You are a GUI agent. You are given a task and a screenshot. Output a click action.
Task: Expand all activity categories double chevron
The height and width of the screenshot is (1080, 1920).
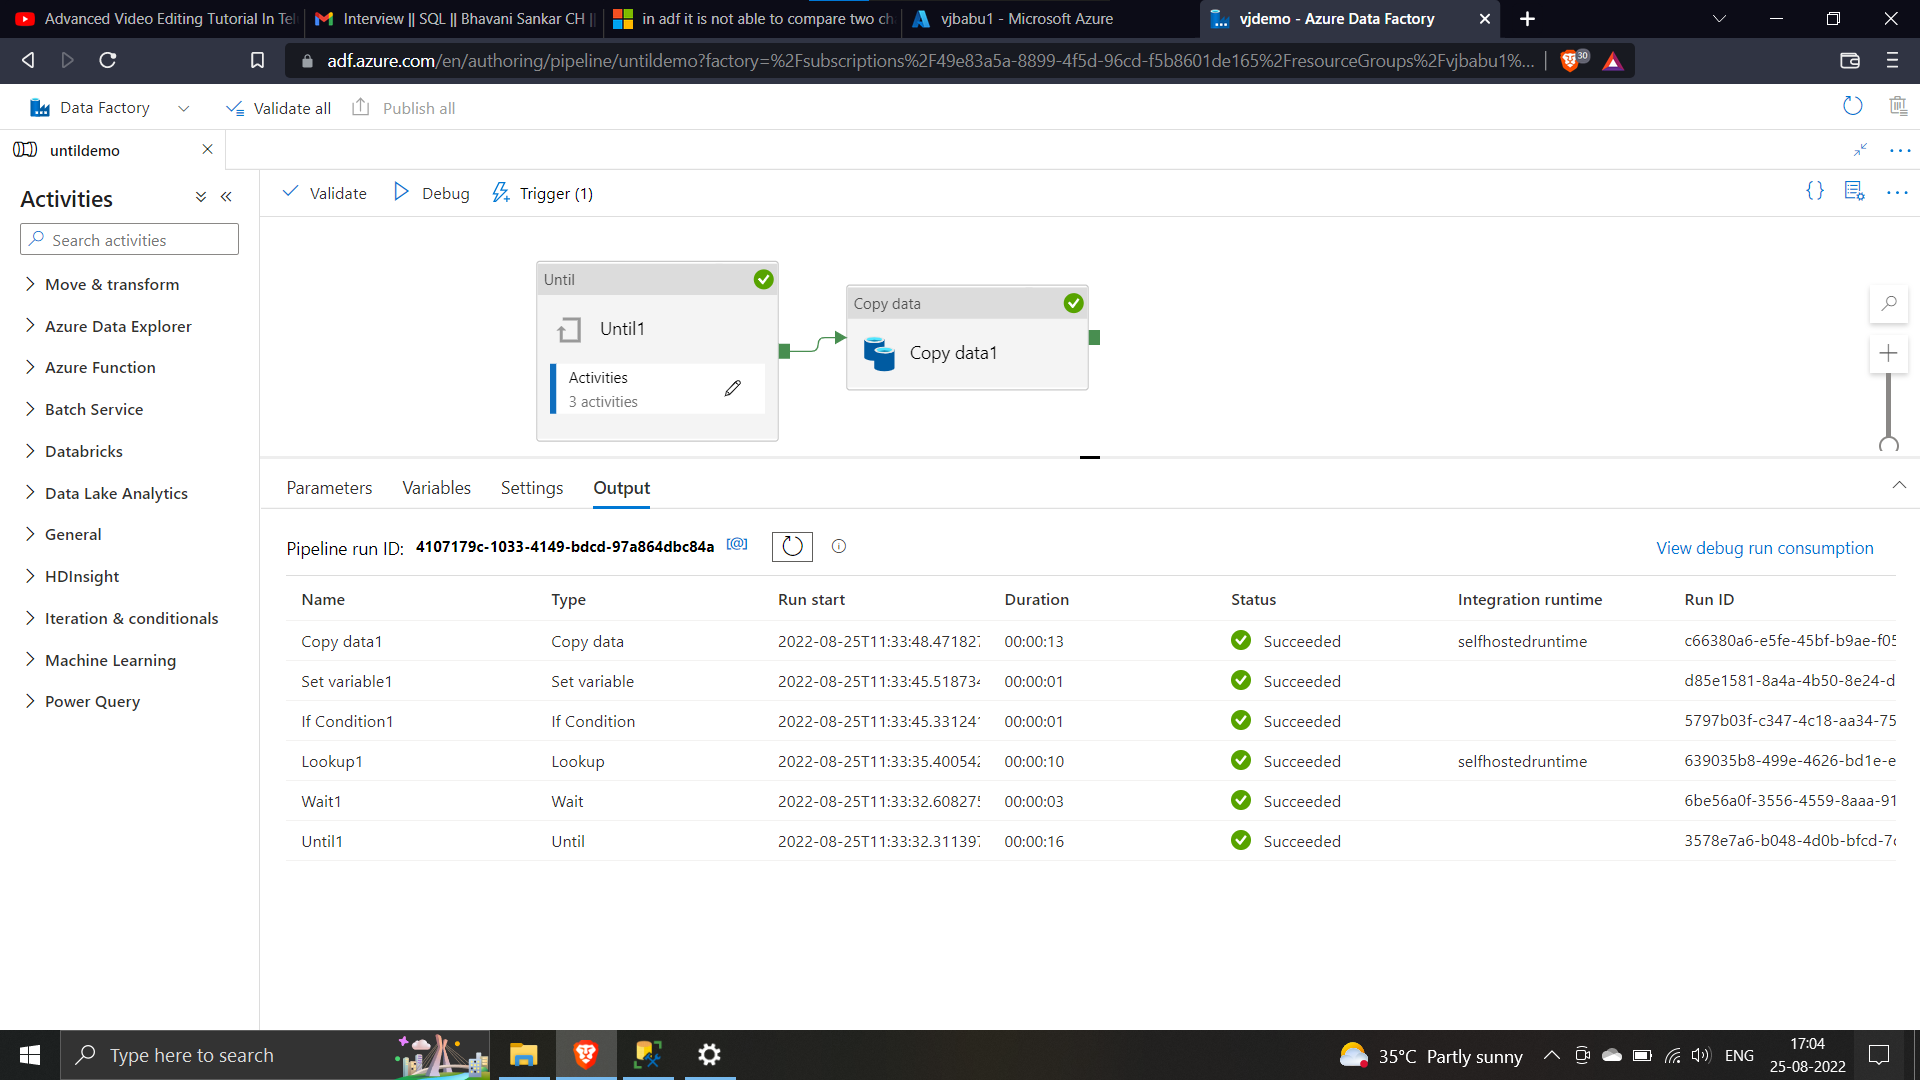(201, 197)
